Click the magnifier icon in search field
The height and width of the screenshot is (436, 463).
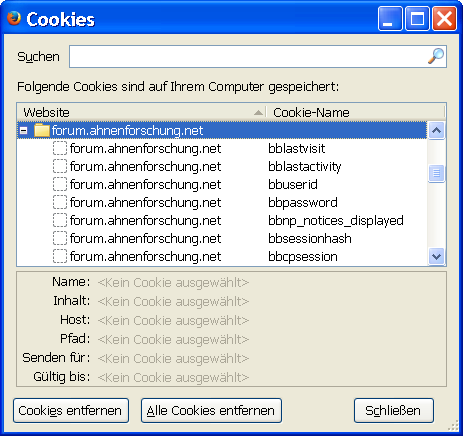pyautogui.click(x=436, y=56)
